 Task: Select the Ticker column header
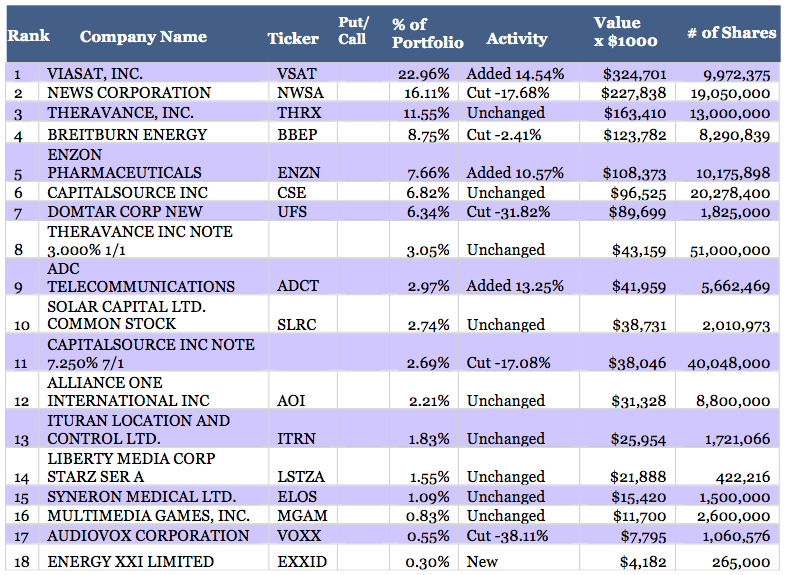point(293,39)
